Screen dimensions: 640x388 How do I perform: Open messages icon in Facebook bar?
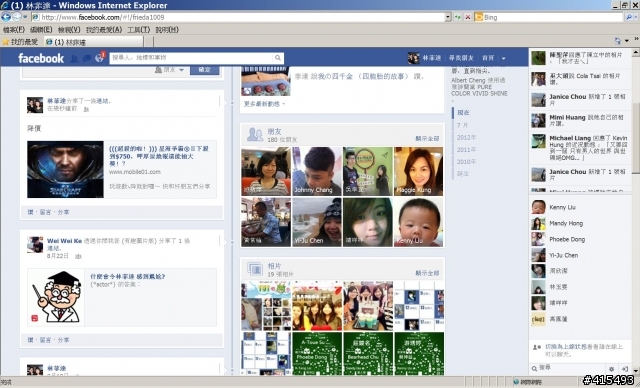click(87, 58)
